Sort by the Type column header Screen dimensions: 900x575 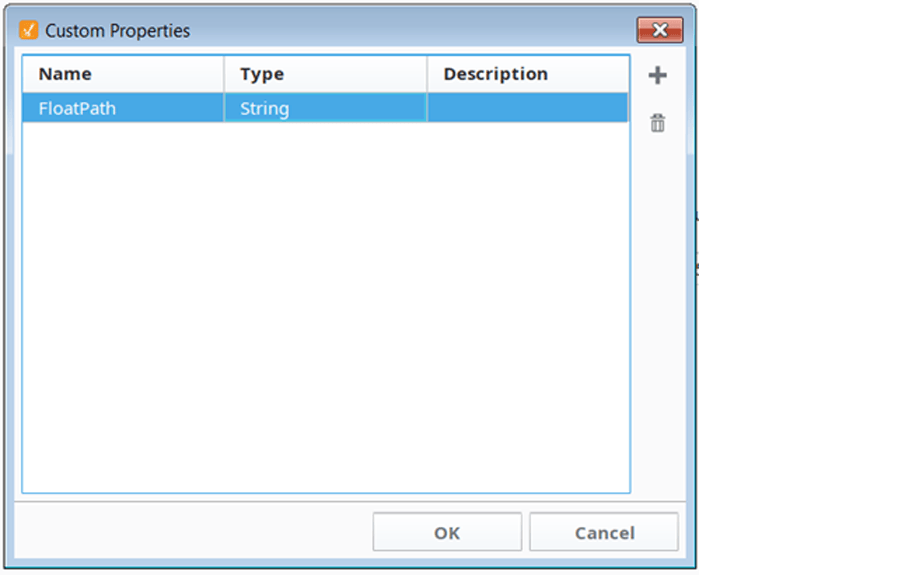325,74
